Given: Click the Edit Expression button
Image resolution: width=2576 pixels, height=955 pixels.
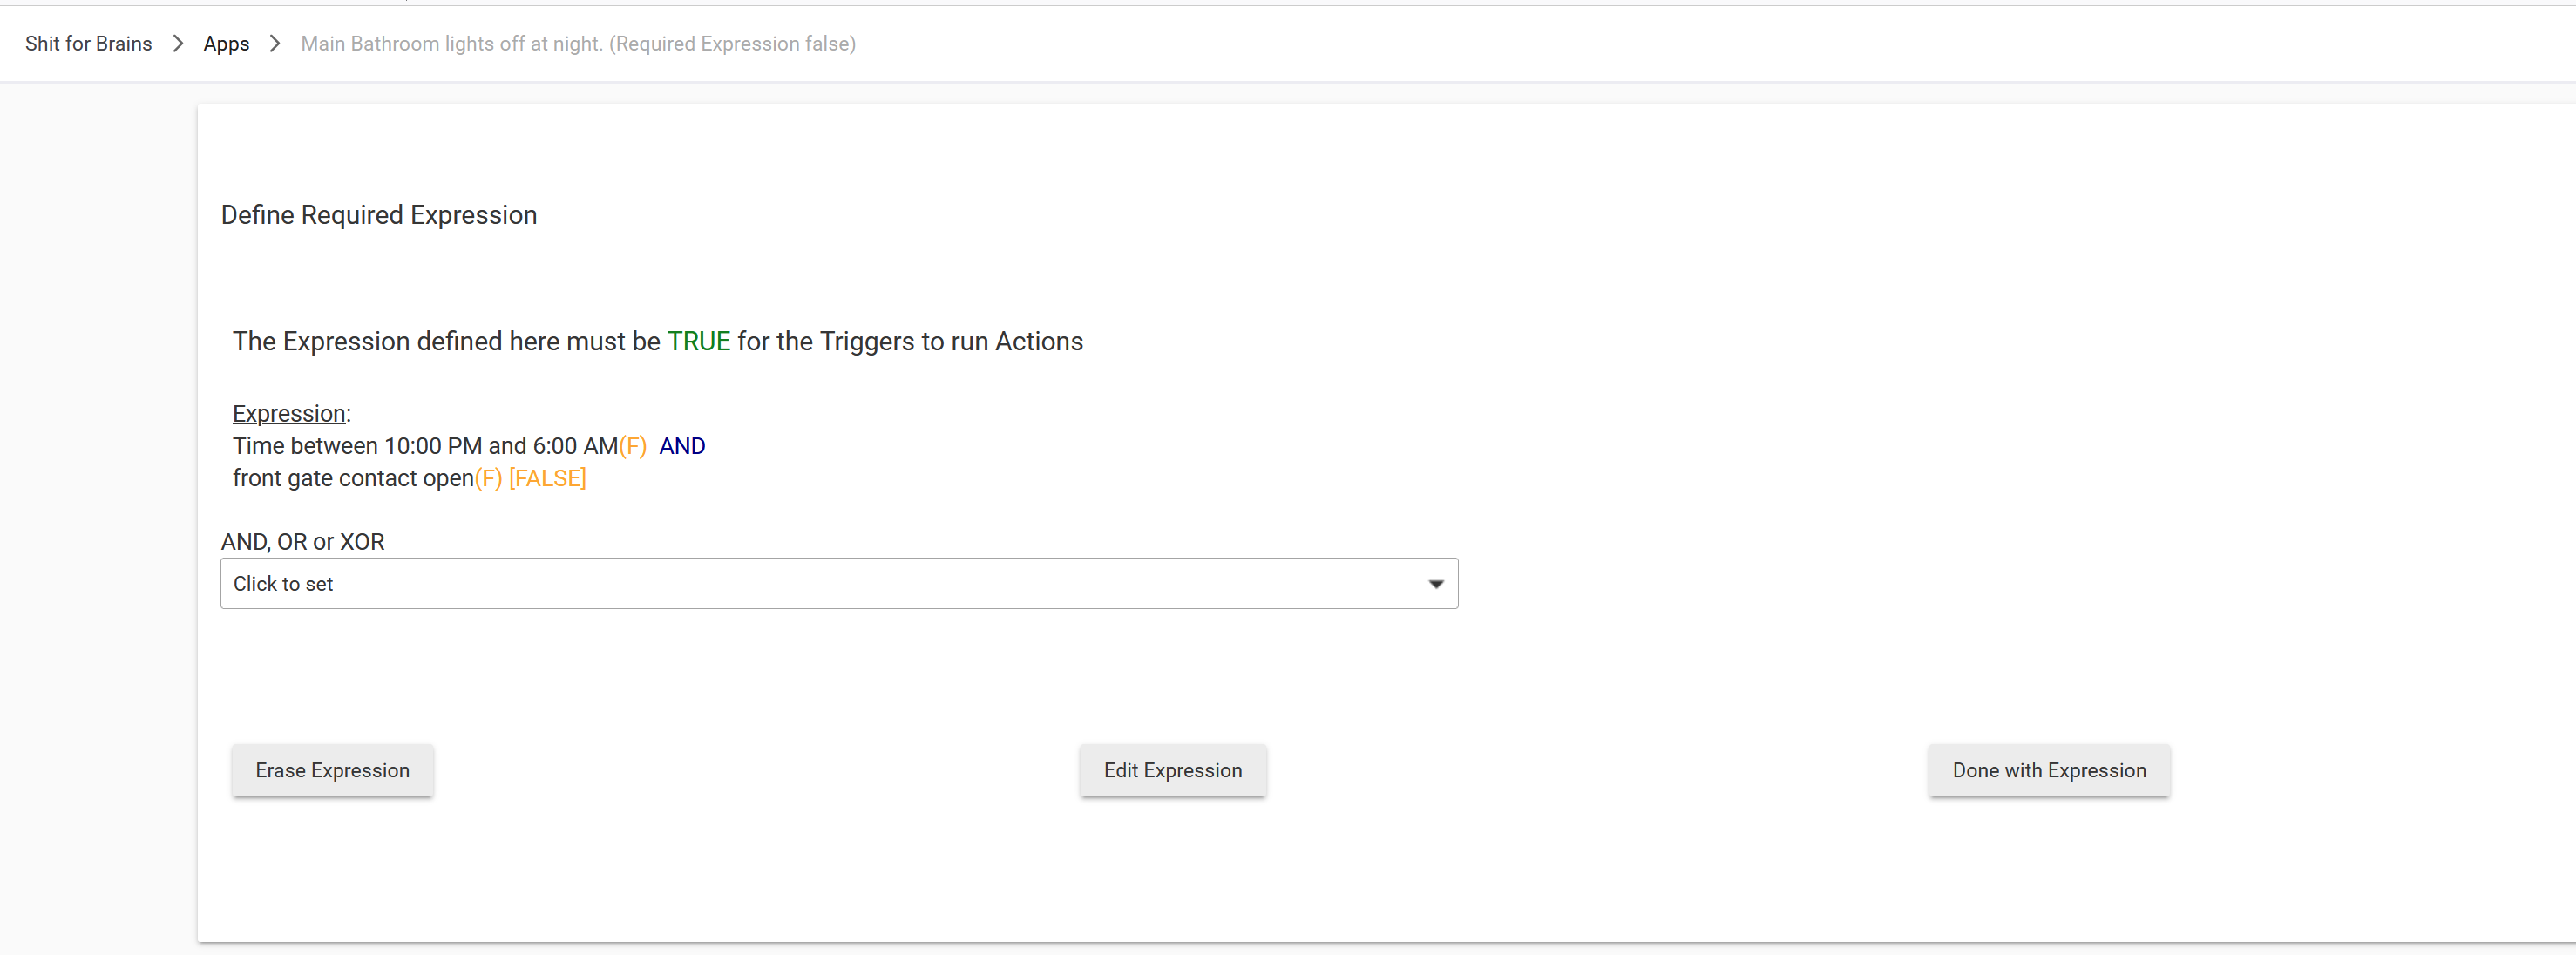Looking at the screenshot, I should [x=1172, y=770].
